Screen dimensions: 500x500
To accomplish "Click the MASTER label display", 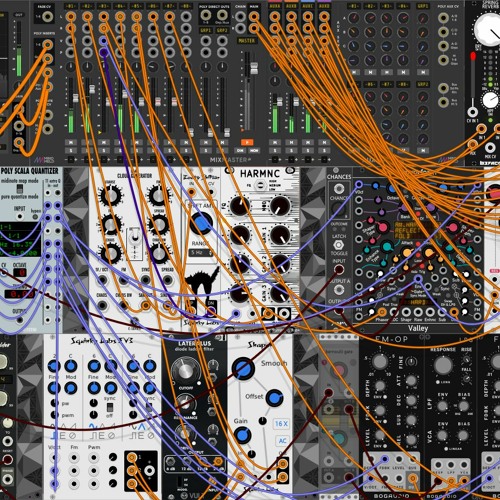I will click(x=247, y=41).
